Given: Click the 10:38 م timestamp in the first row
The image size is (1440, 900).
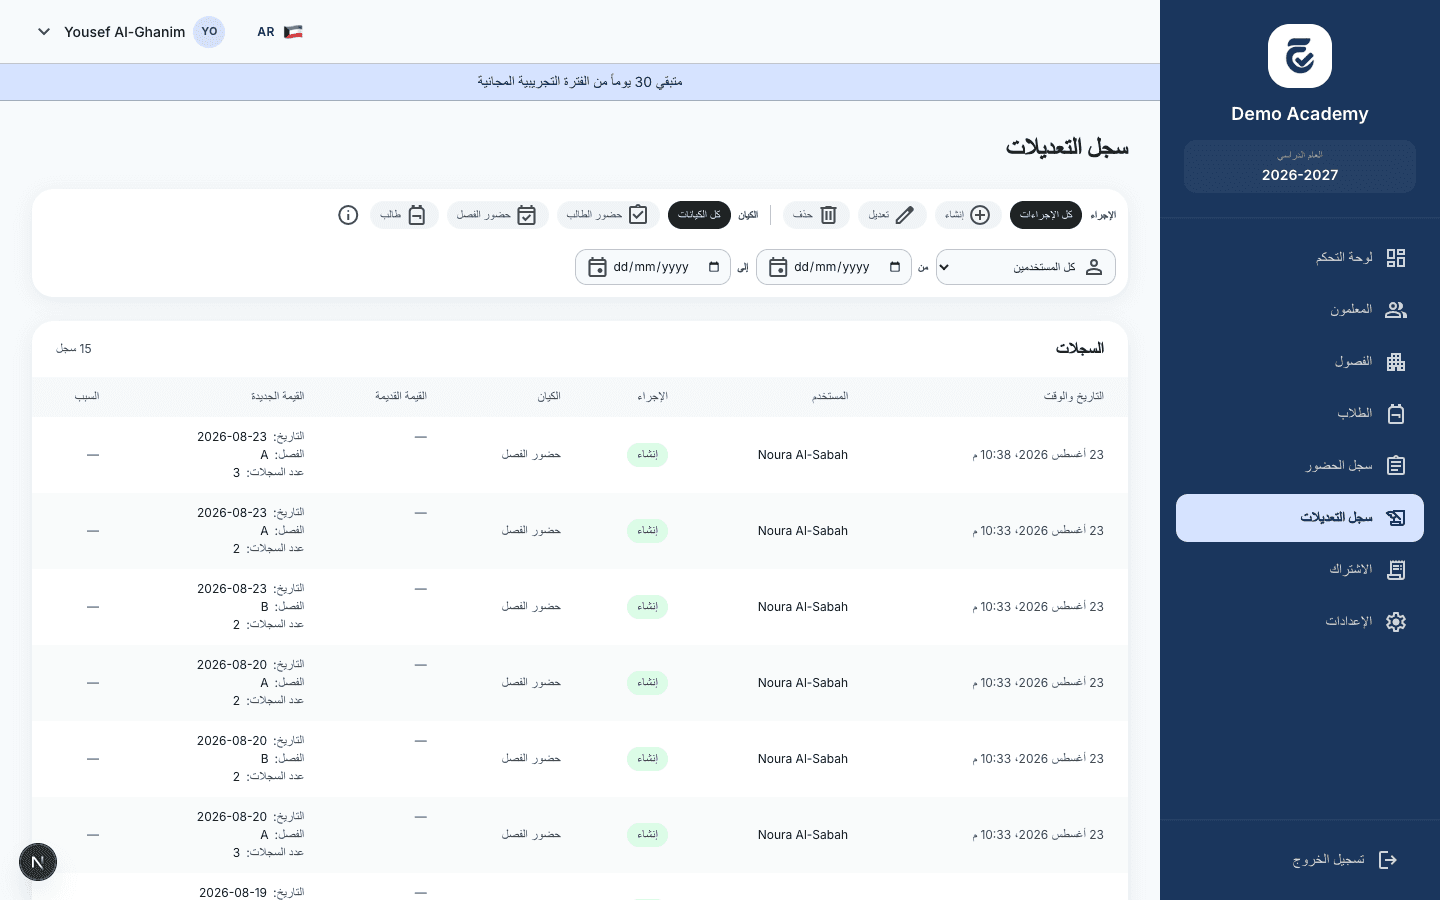Looking at the screenshot, I should [1038, 455].
